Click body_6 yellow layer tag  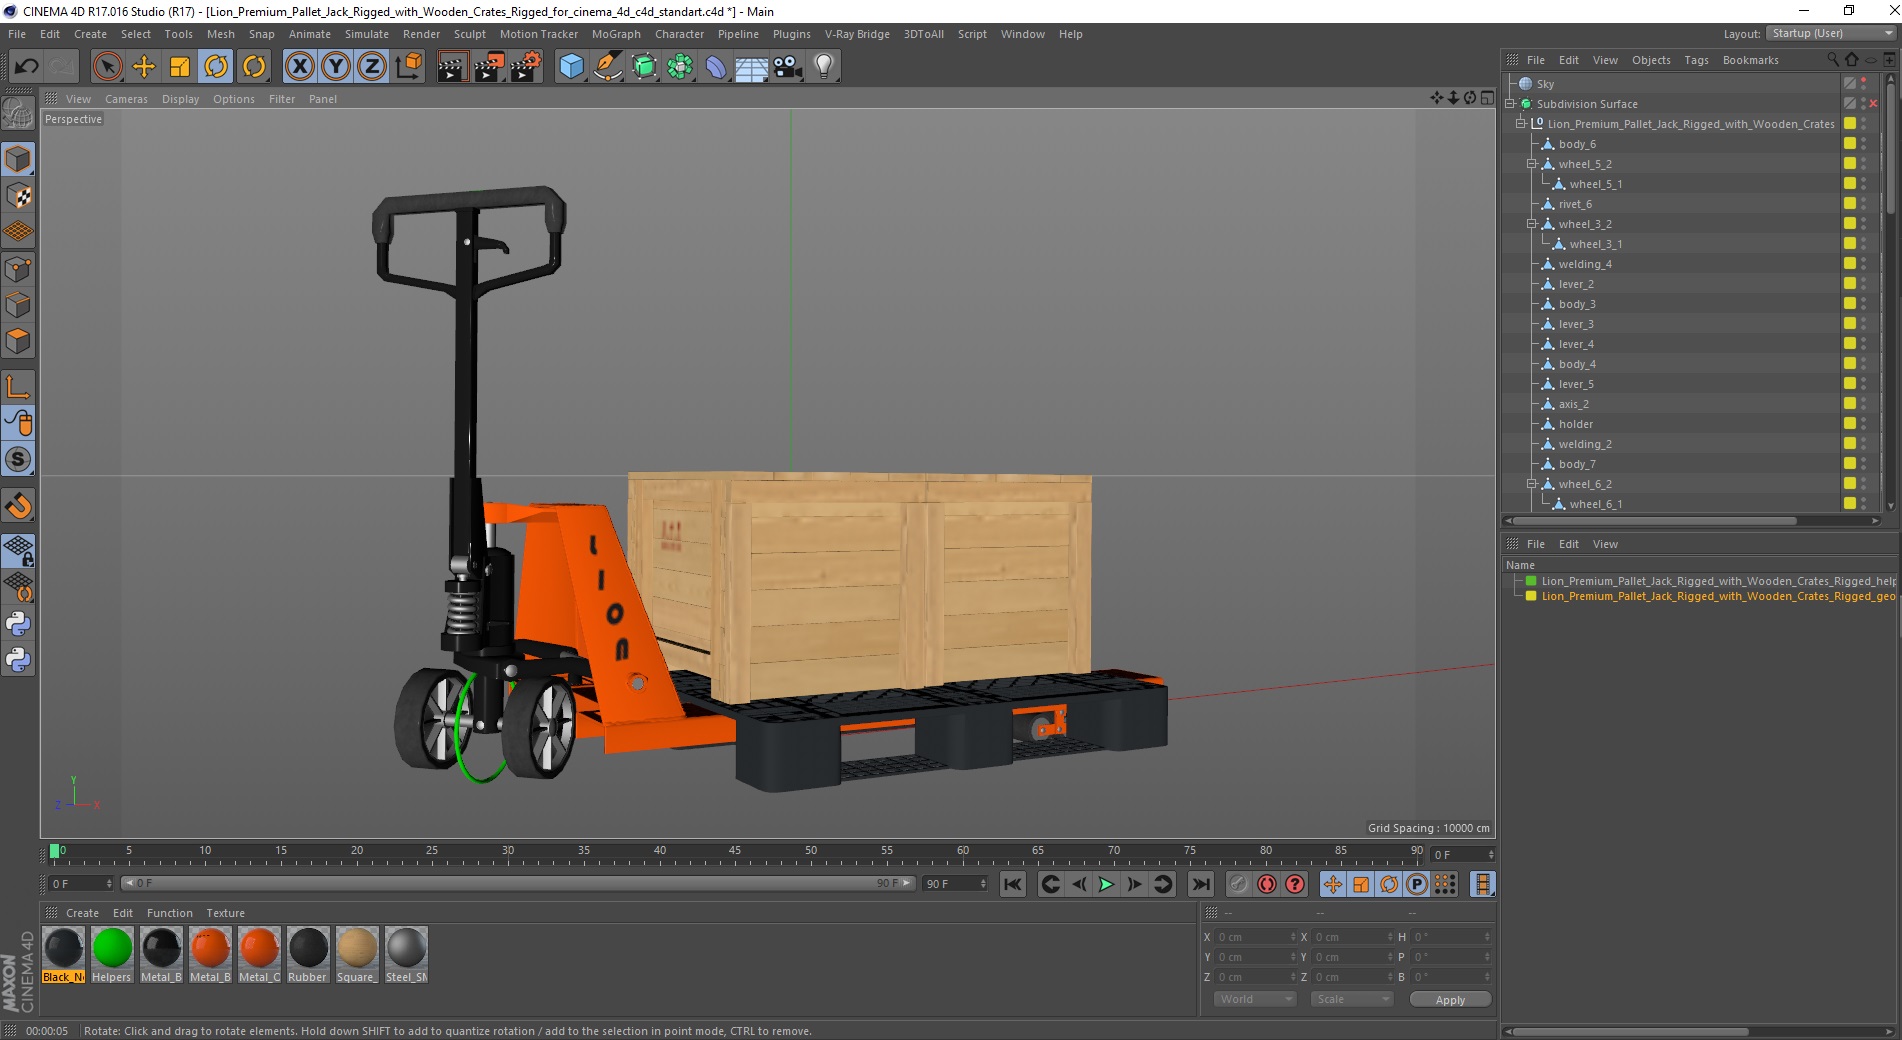click(x=1850, y=144)
